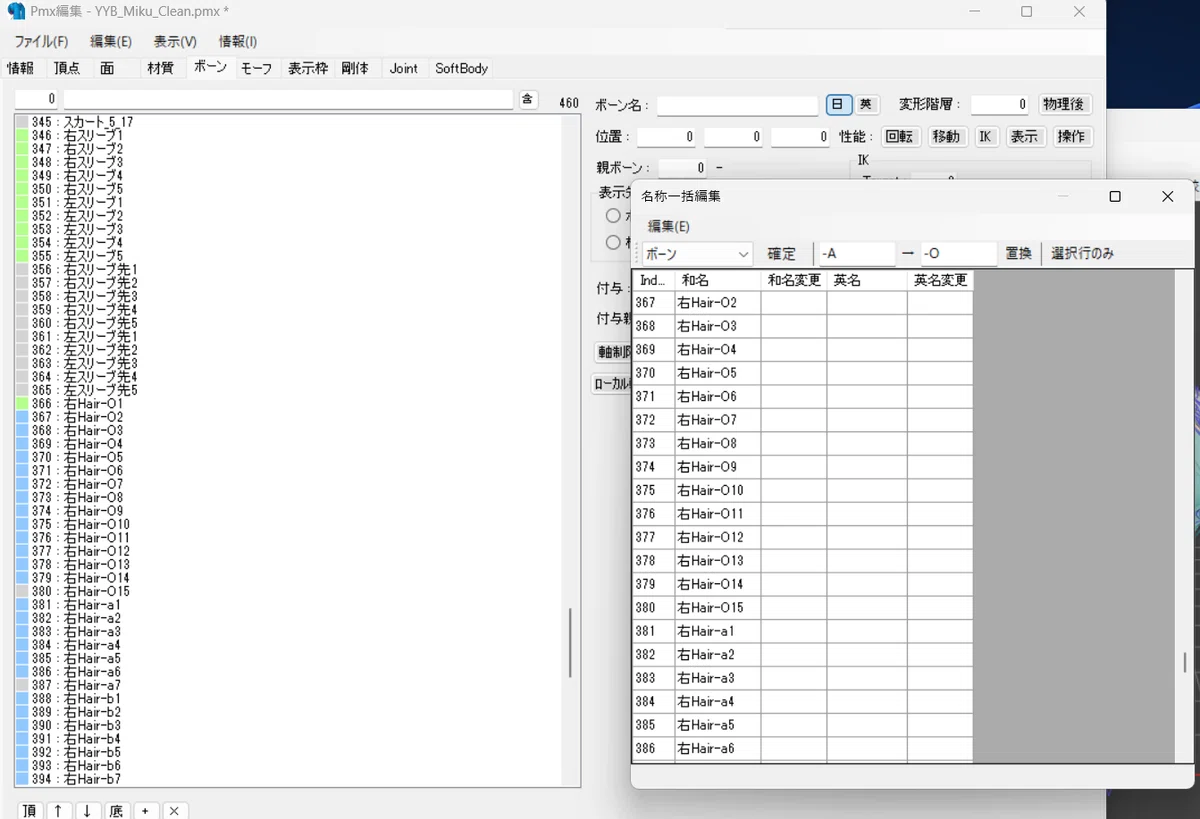Toggle the 操作 property button
1200x819 pixels.
tap(1072, 136)
